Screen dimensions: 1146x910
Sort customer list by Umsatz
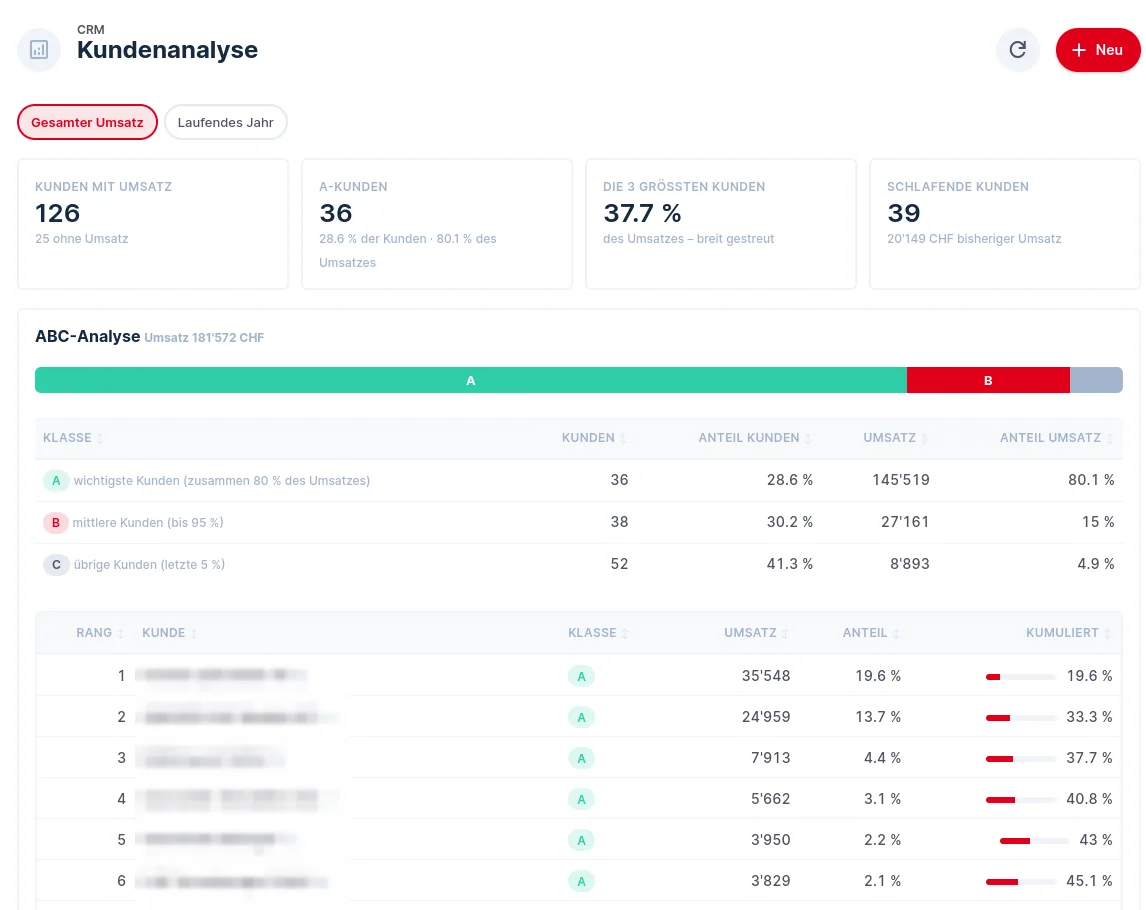[756, 633]
